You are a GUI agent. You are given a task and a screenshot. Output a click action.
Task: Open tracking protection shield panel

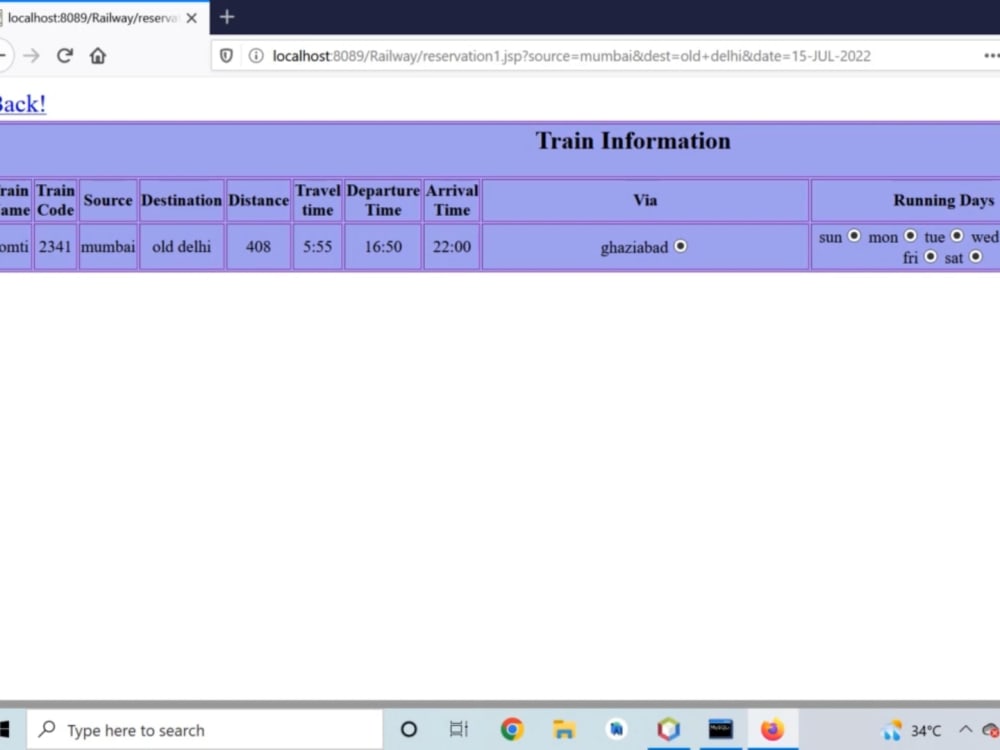tap(226, 56)
